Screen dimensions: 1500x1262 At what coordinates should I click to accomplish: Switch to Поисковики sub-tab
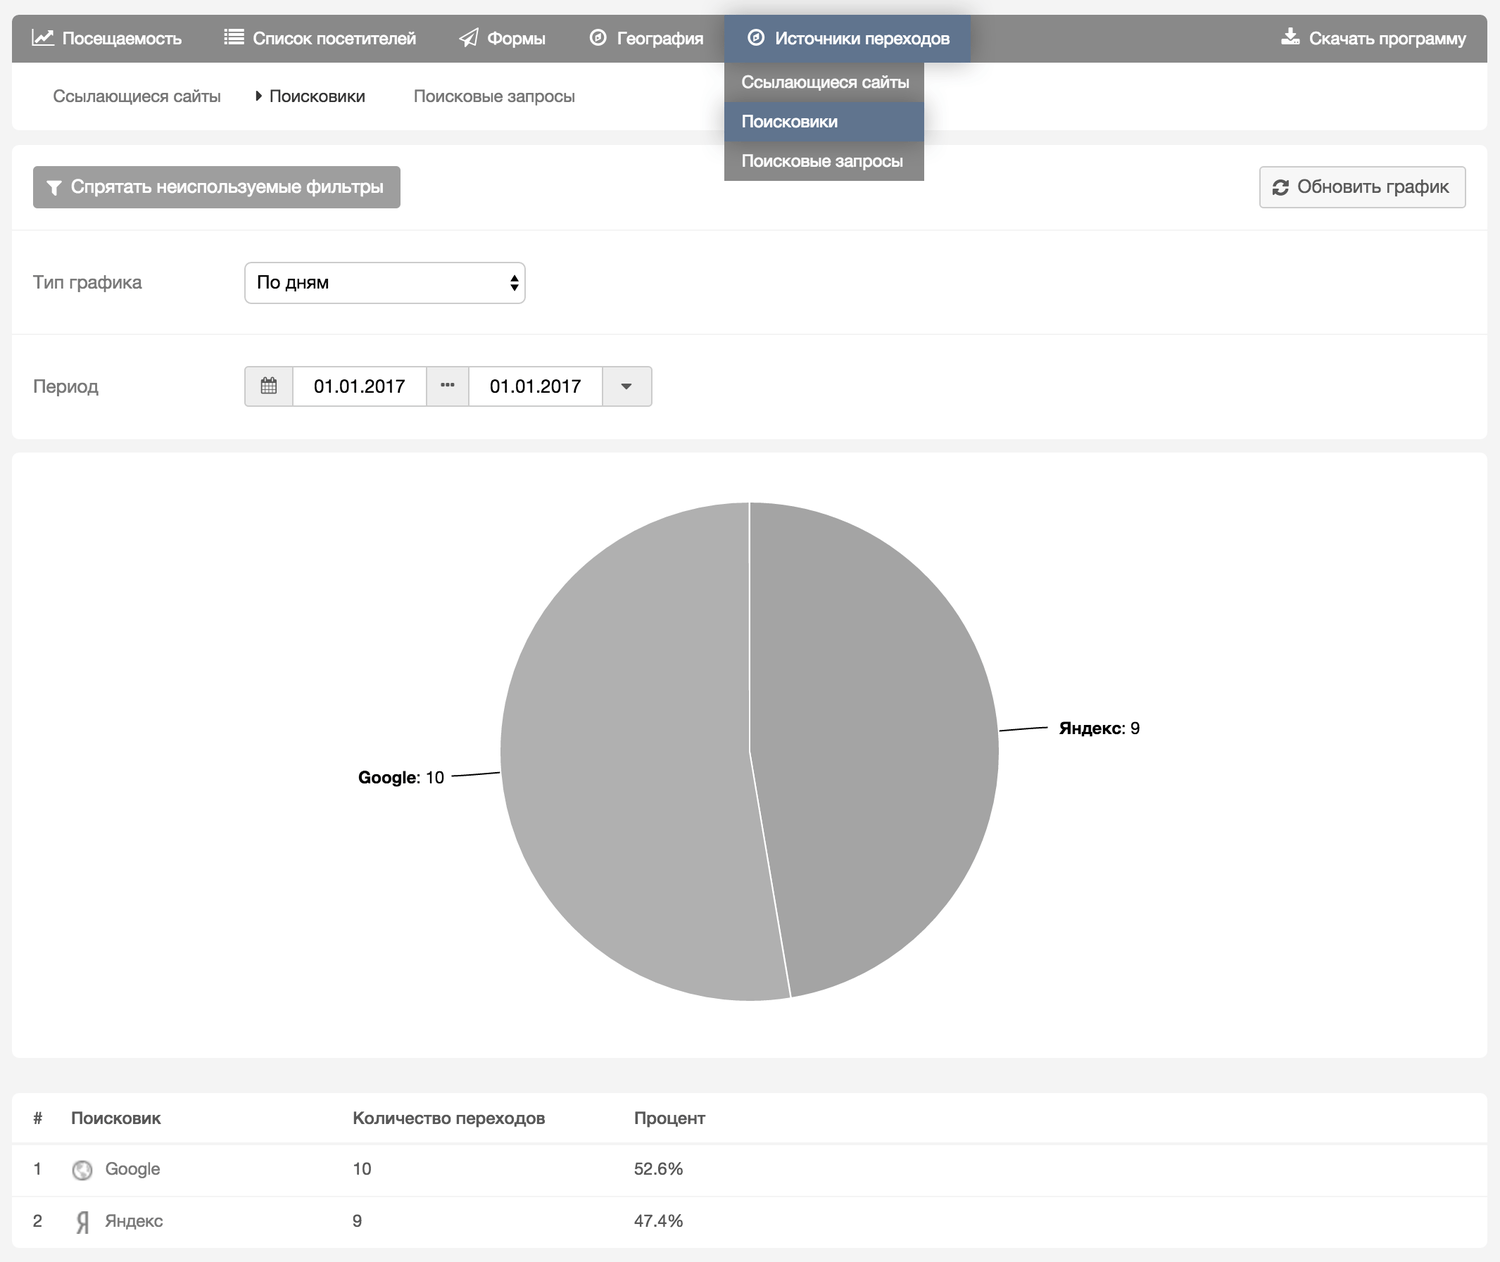[317, 96]
